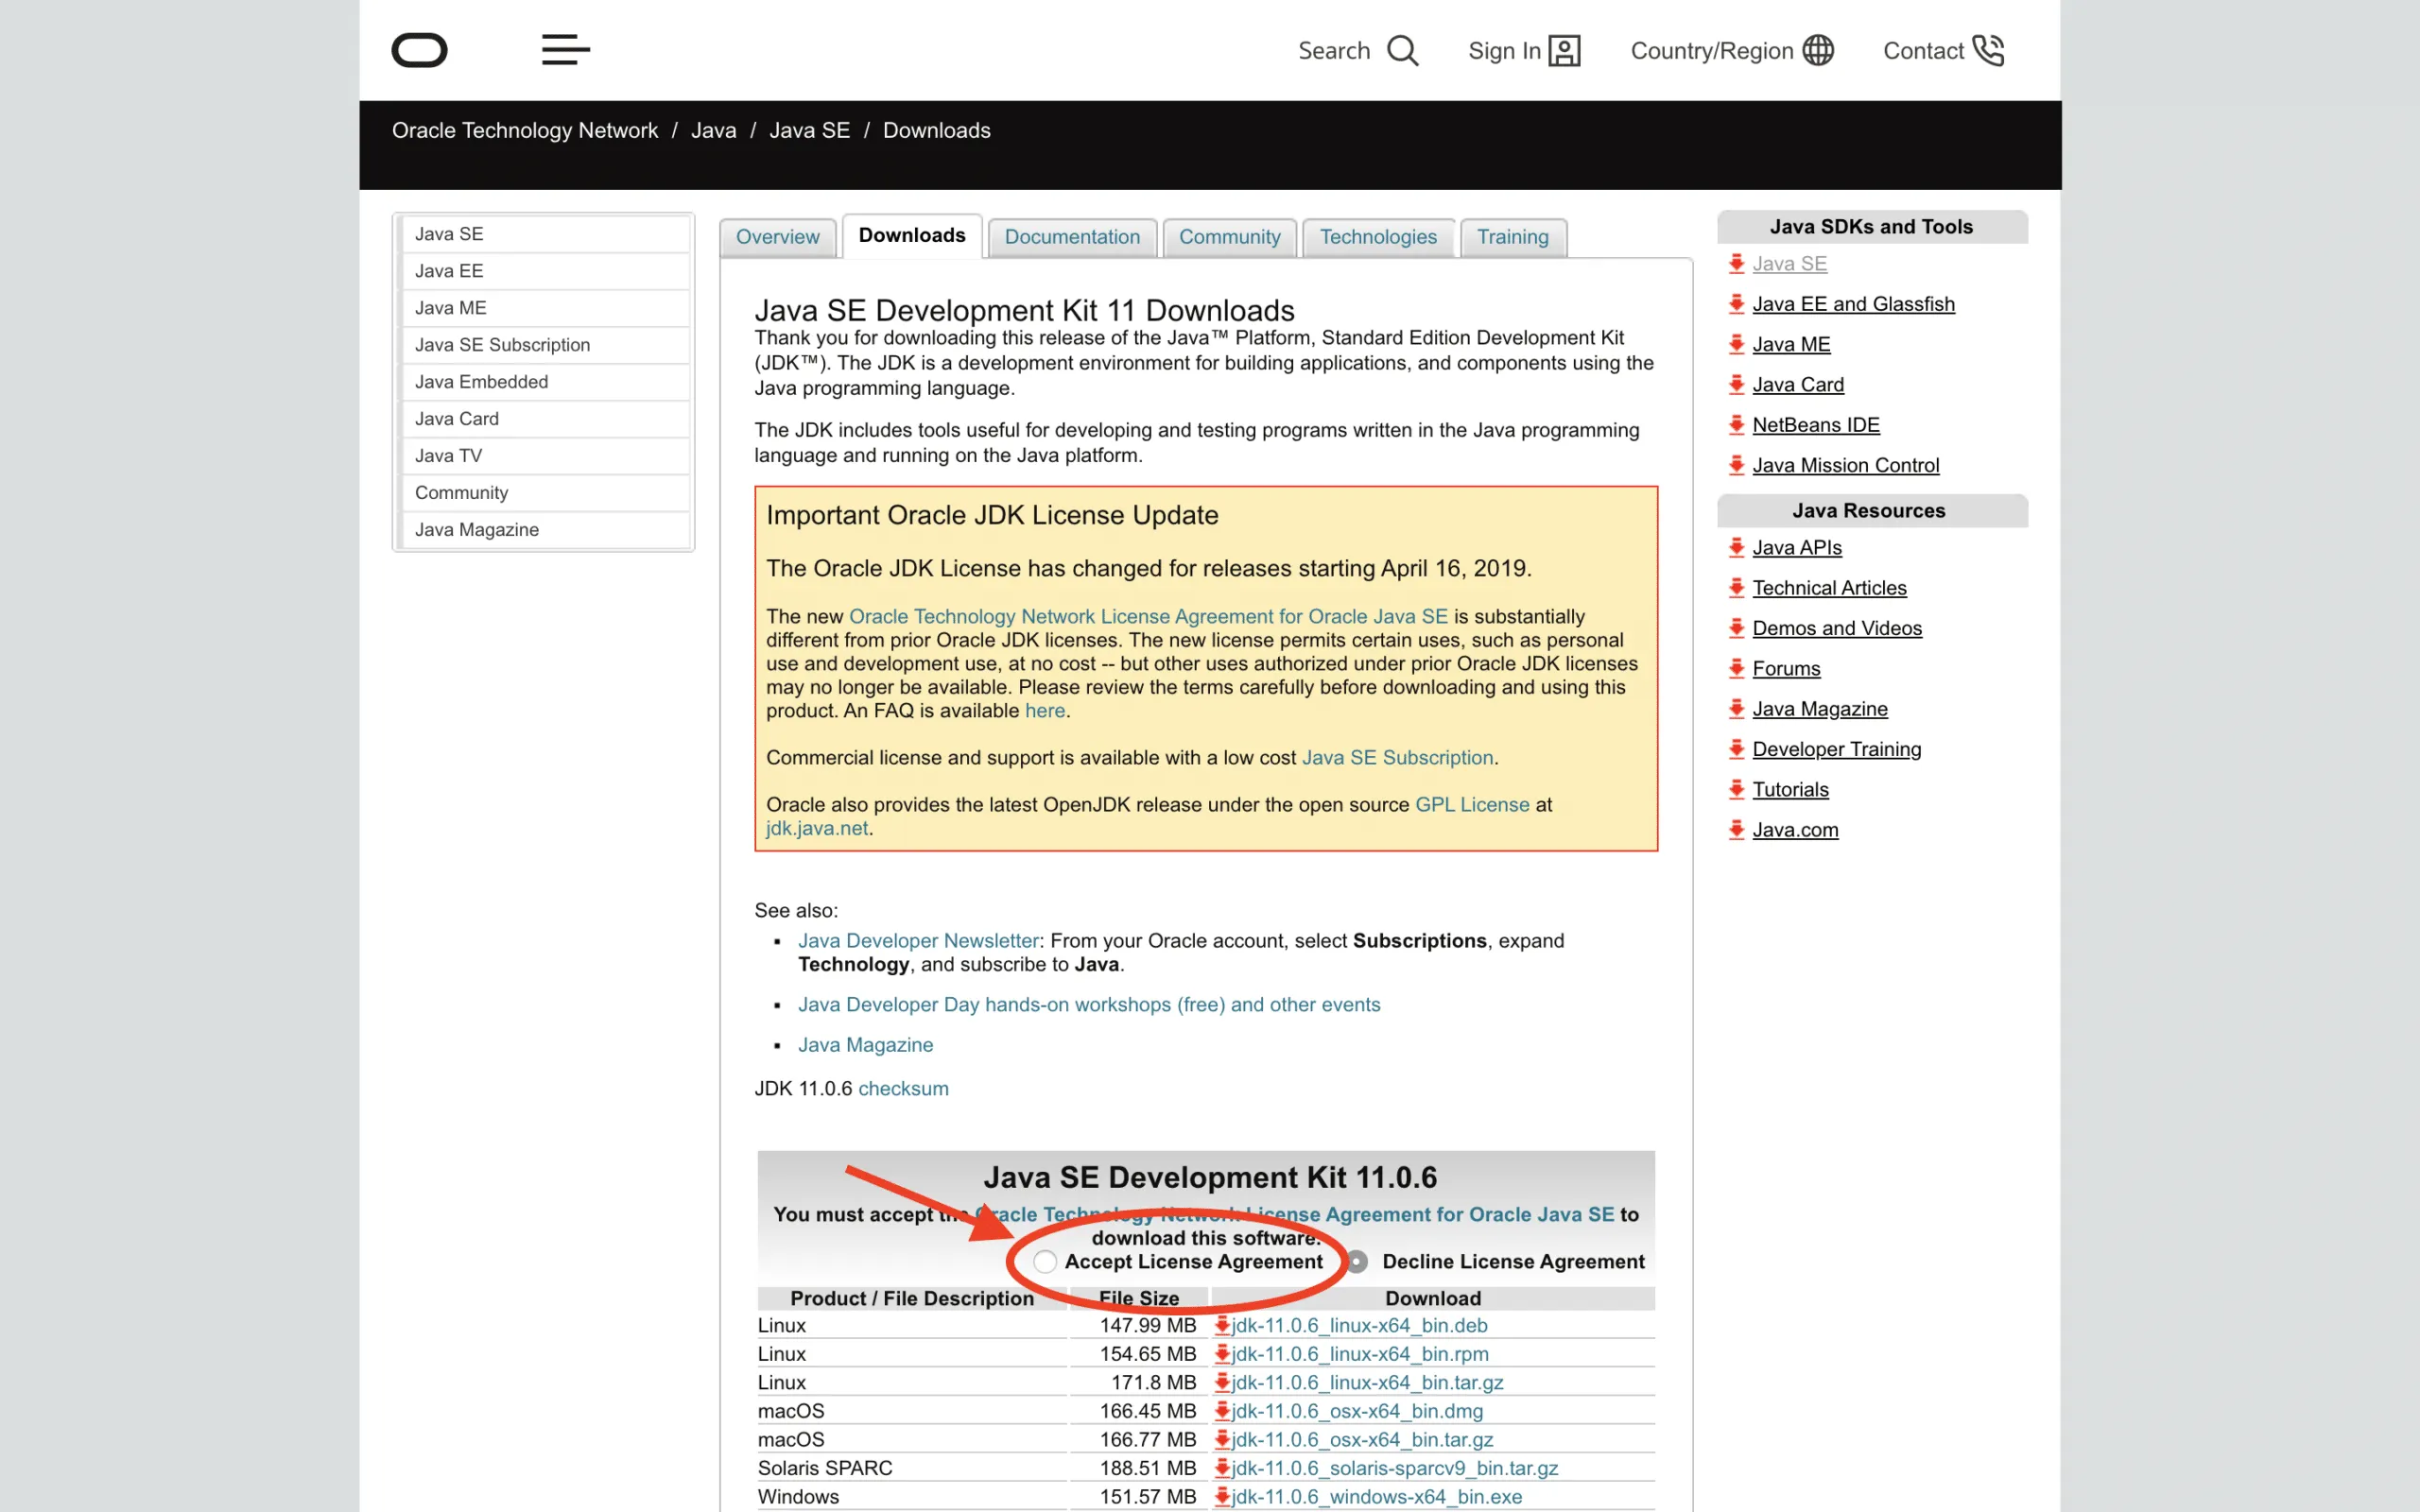The height and width of the screenshot is (1512, 2420).
Task: Open greyed Java SE link under SDKs and Tools
Action: (1789, 264)
